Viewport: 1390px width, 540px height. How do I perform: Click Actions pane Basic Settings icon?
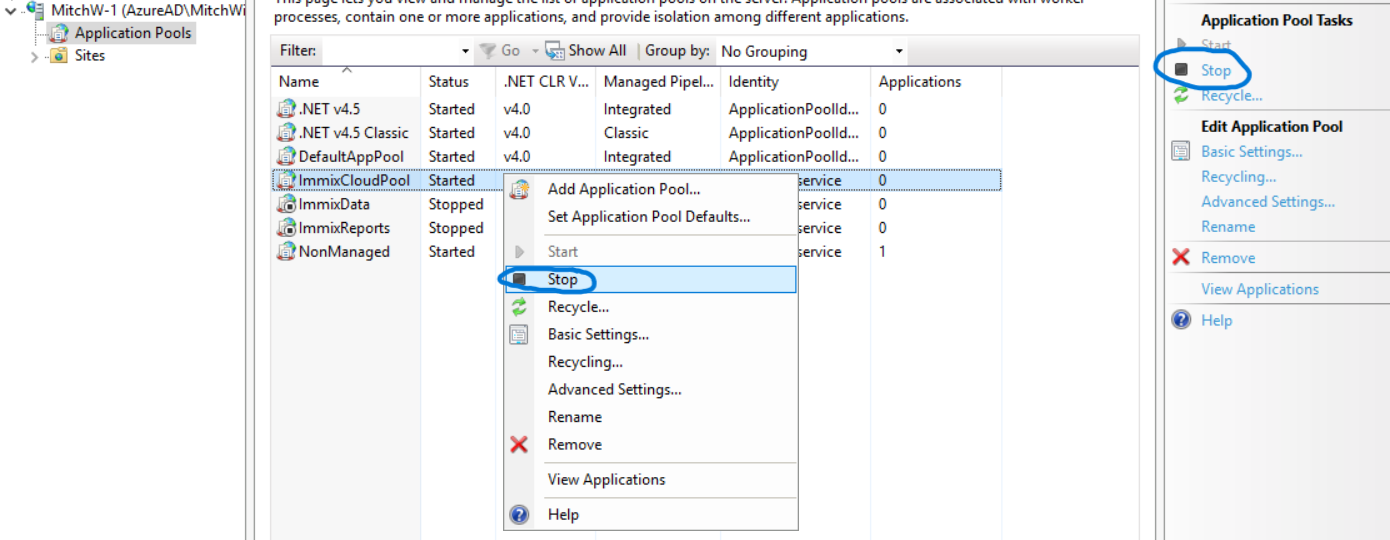coord(1181,152)
